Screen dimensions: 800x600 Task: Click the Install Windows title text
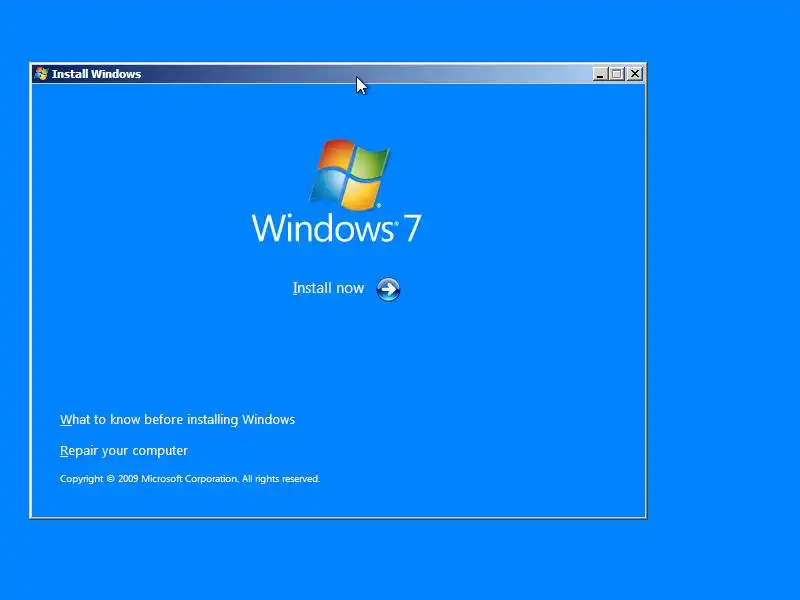click(x=96, y=74)
